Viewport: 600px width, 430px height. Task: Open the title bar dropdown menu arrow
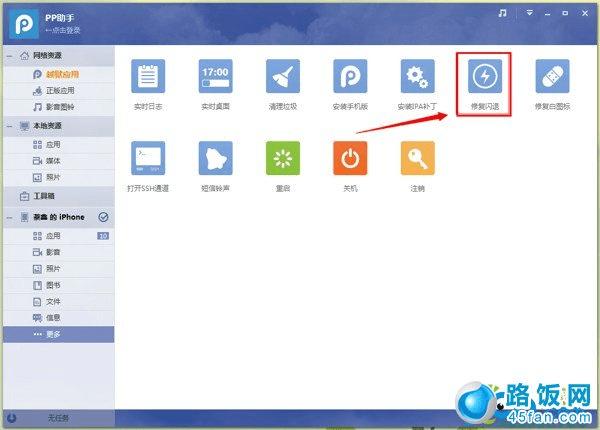tap(530, 13)
